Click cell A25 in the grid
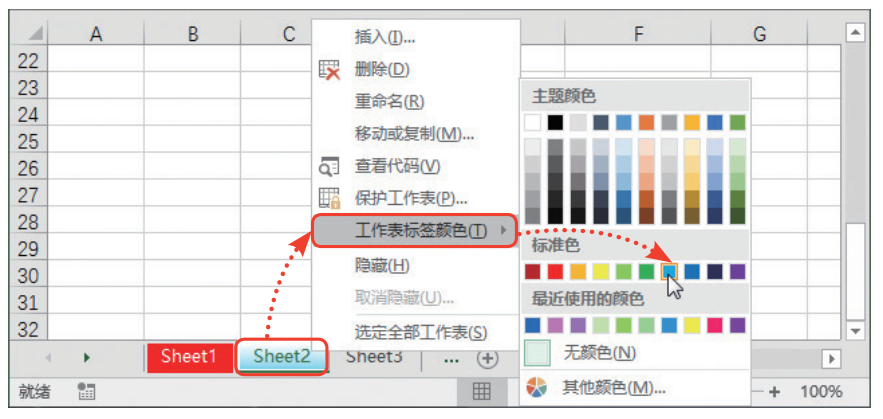 pyautogui.click(x=96, y=141)
